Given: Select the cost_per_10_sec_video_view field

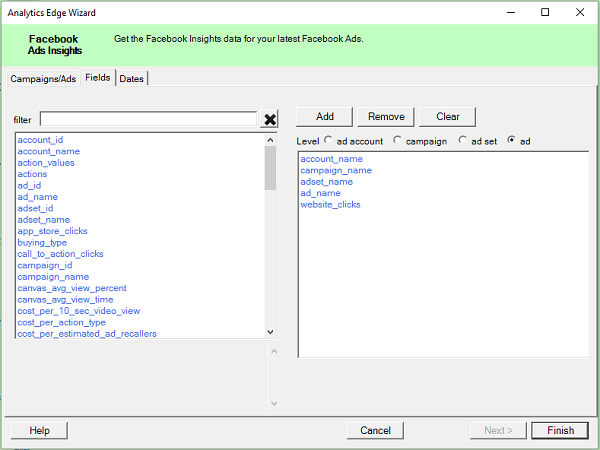Looking at the screenshot, I should pyautogui.click(x=79, y=311).
